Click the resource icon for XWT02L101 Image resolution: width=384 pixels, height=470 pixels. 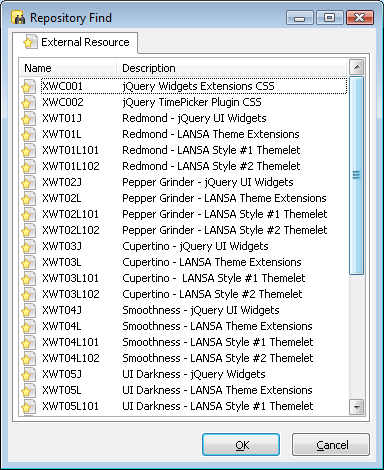28,214
